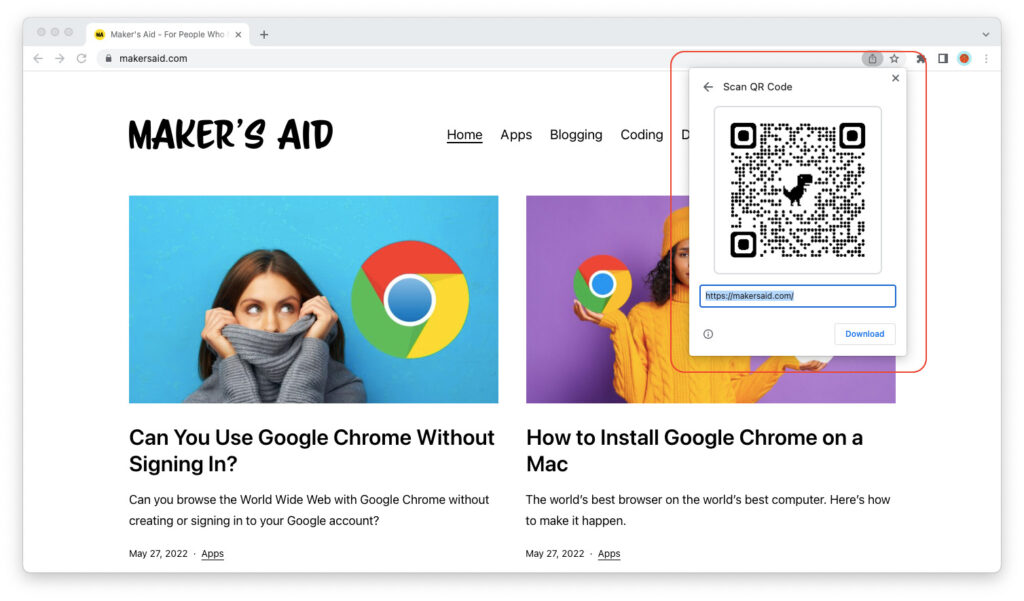Open the woman with Chrome logo thumbnail
The image size is (1024, 601).
click(x=313, y=299)
